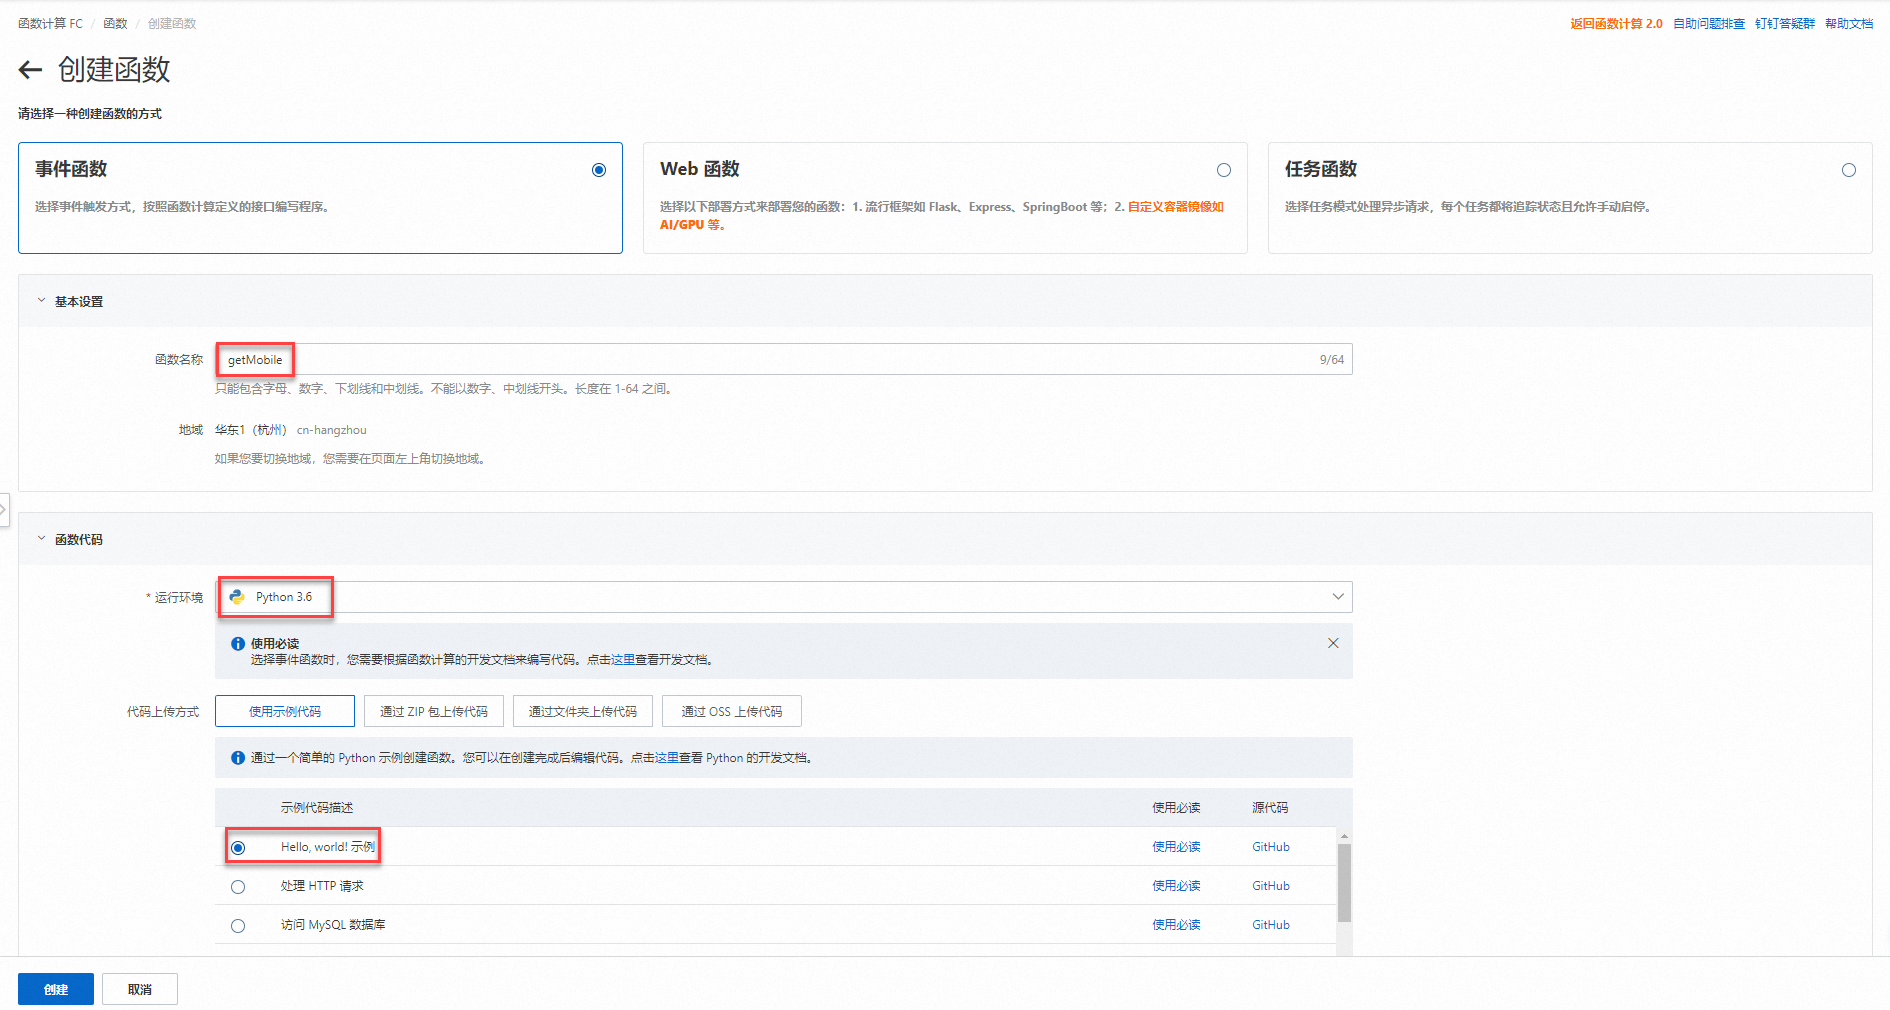Open 帮助文档 link
Viewport: 1890px width, 1010px height.
pos(1849,23)
